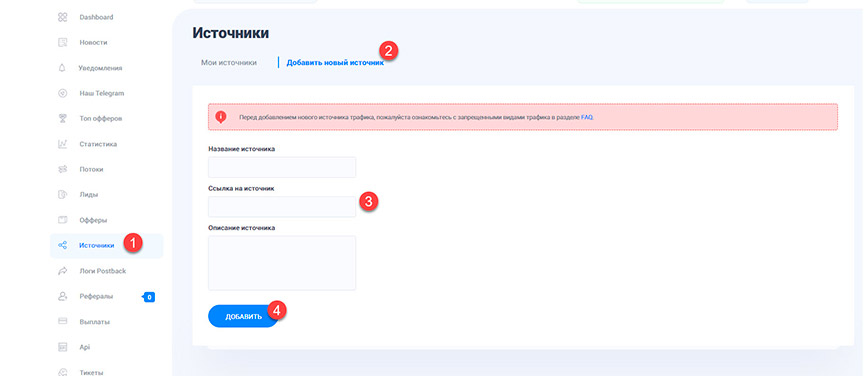Click the Рефералы person icon
Viewport: 864px width, 376px height.
[62, 296]
